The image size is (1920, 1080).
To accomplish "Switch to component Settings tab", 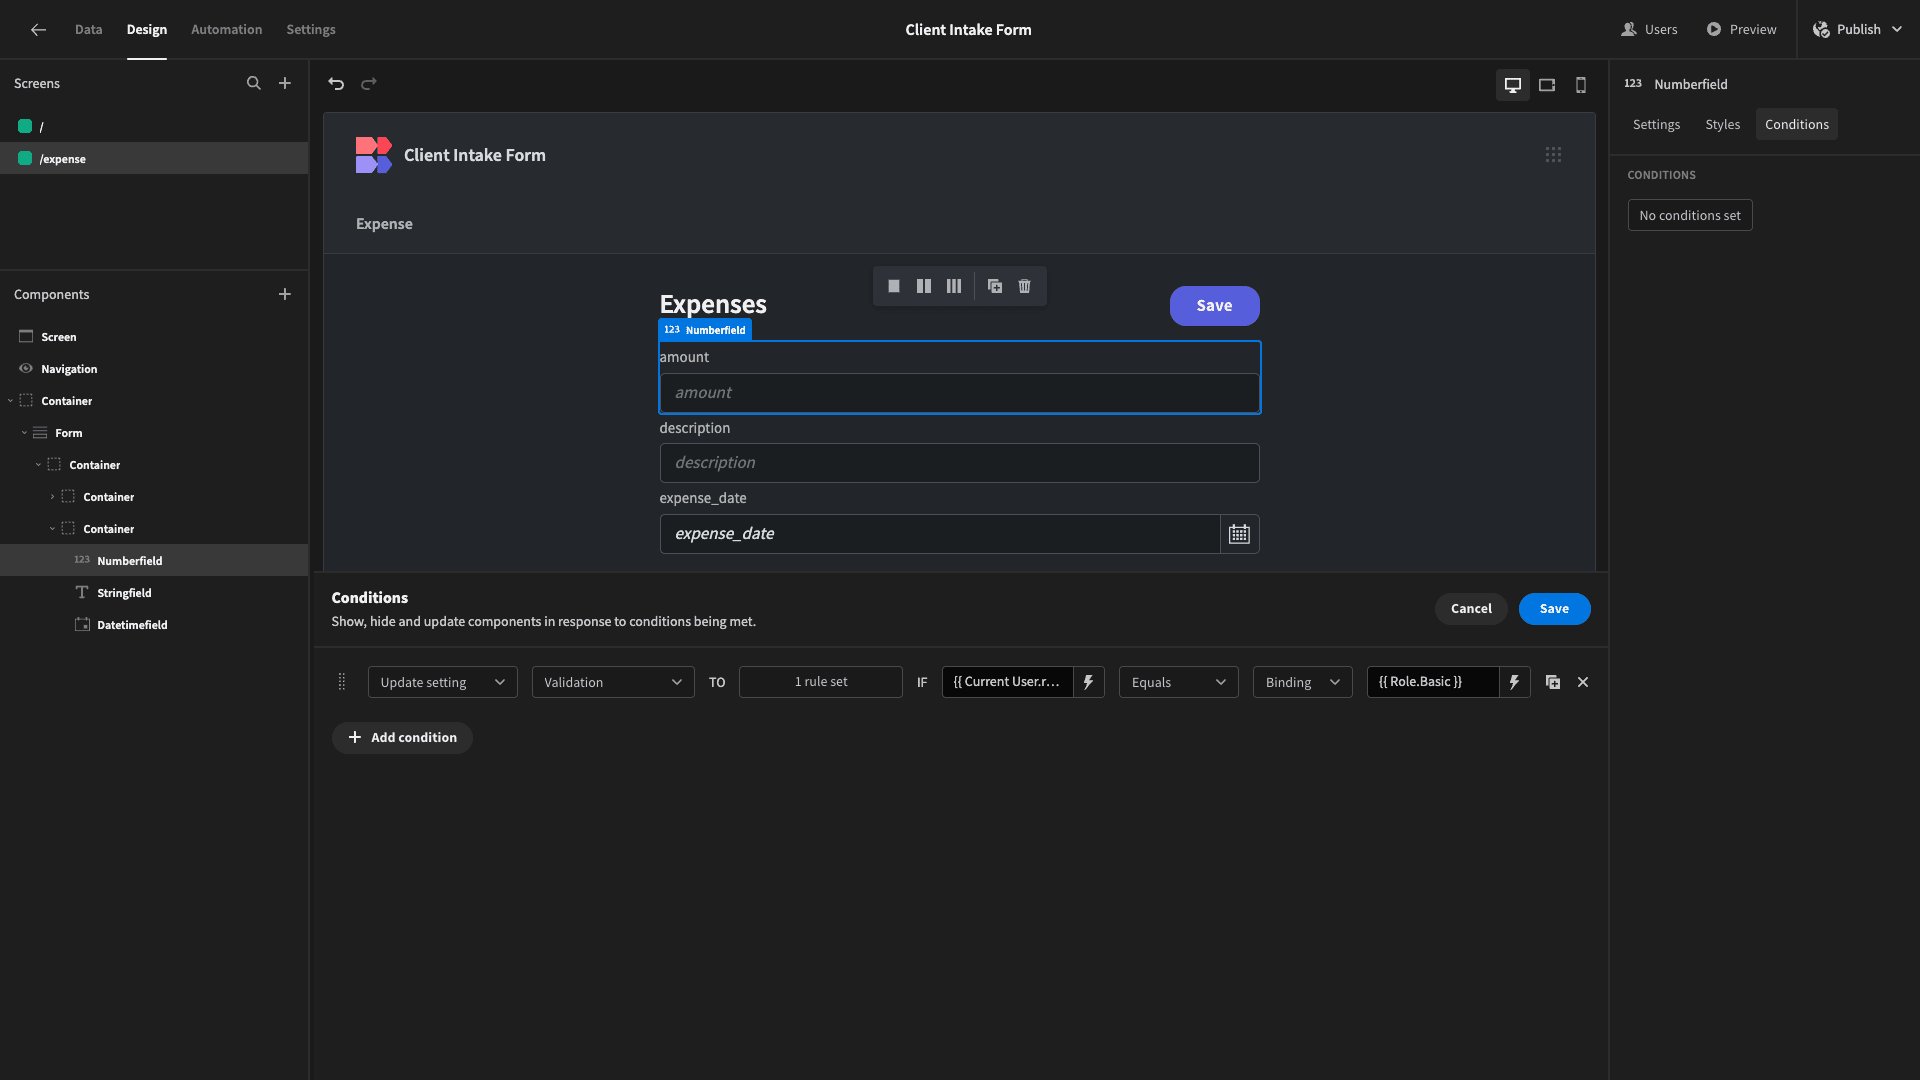I will coord(1656,124).
